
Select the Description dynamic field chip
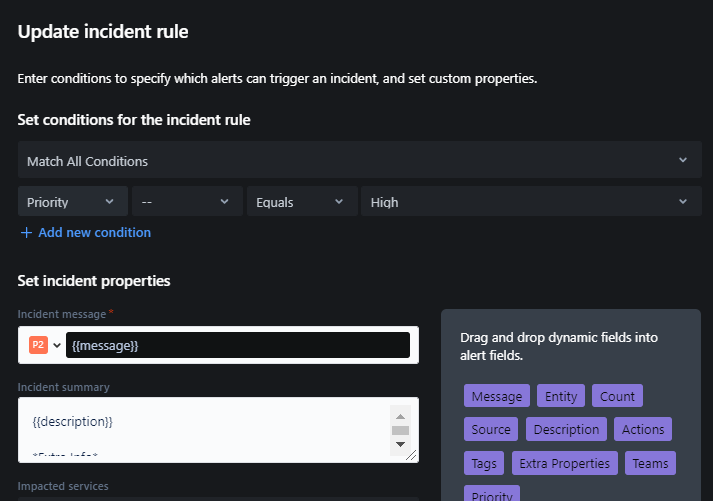coord(566,429)
